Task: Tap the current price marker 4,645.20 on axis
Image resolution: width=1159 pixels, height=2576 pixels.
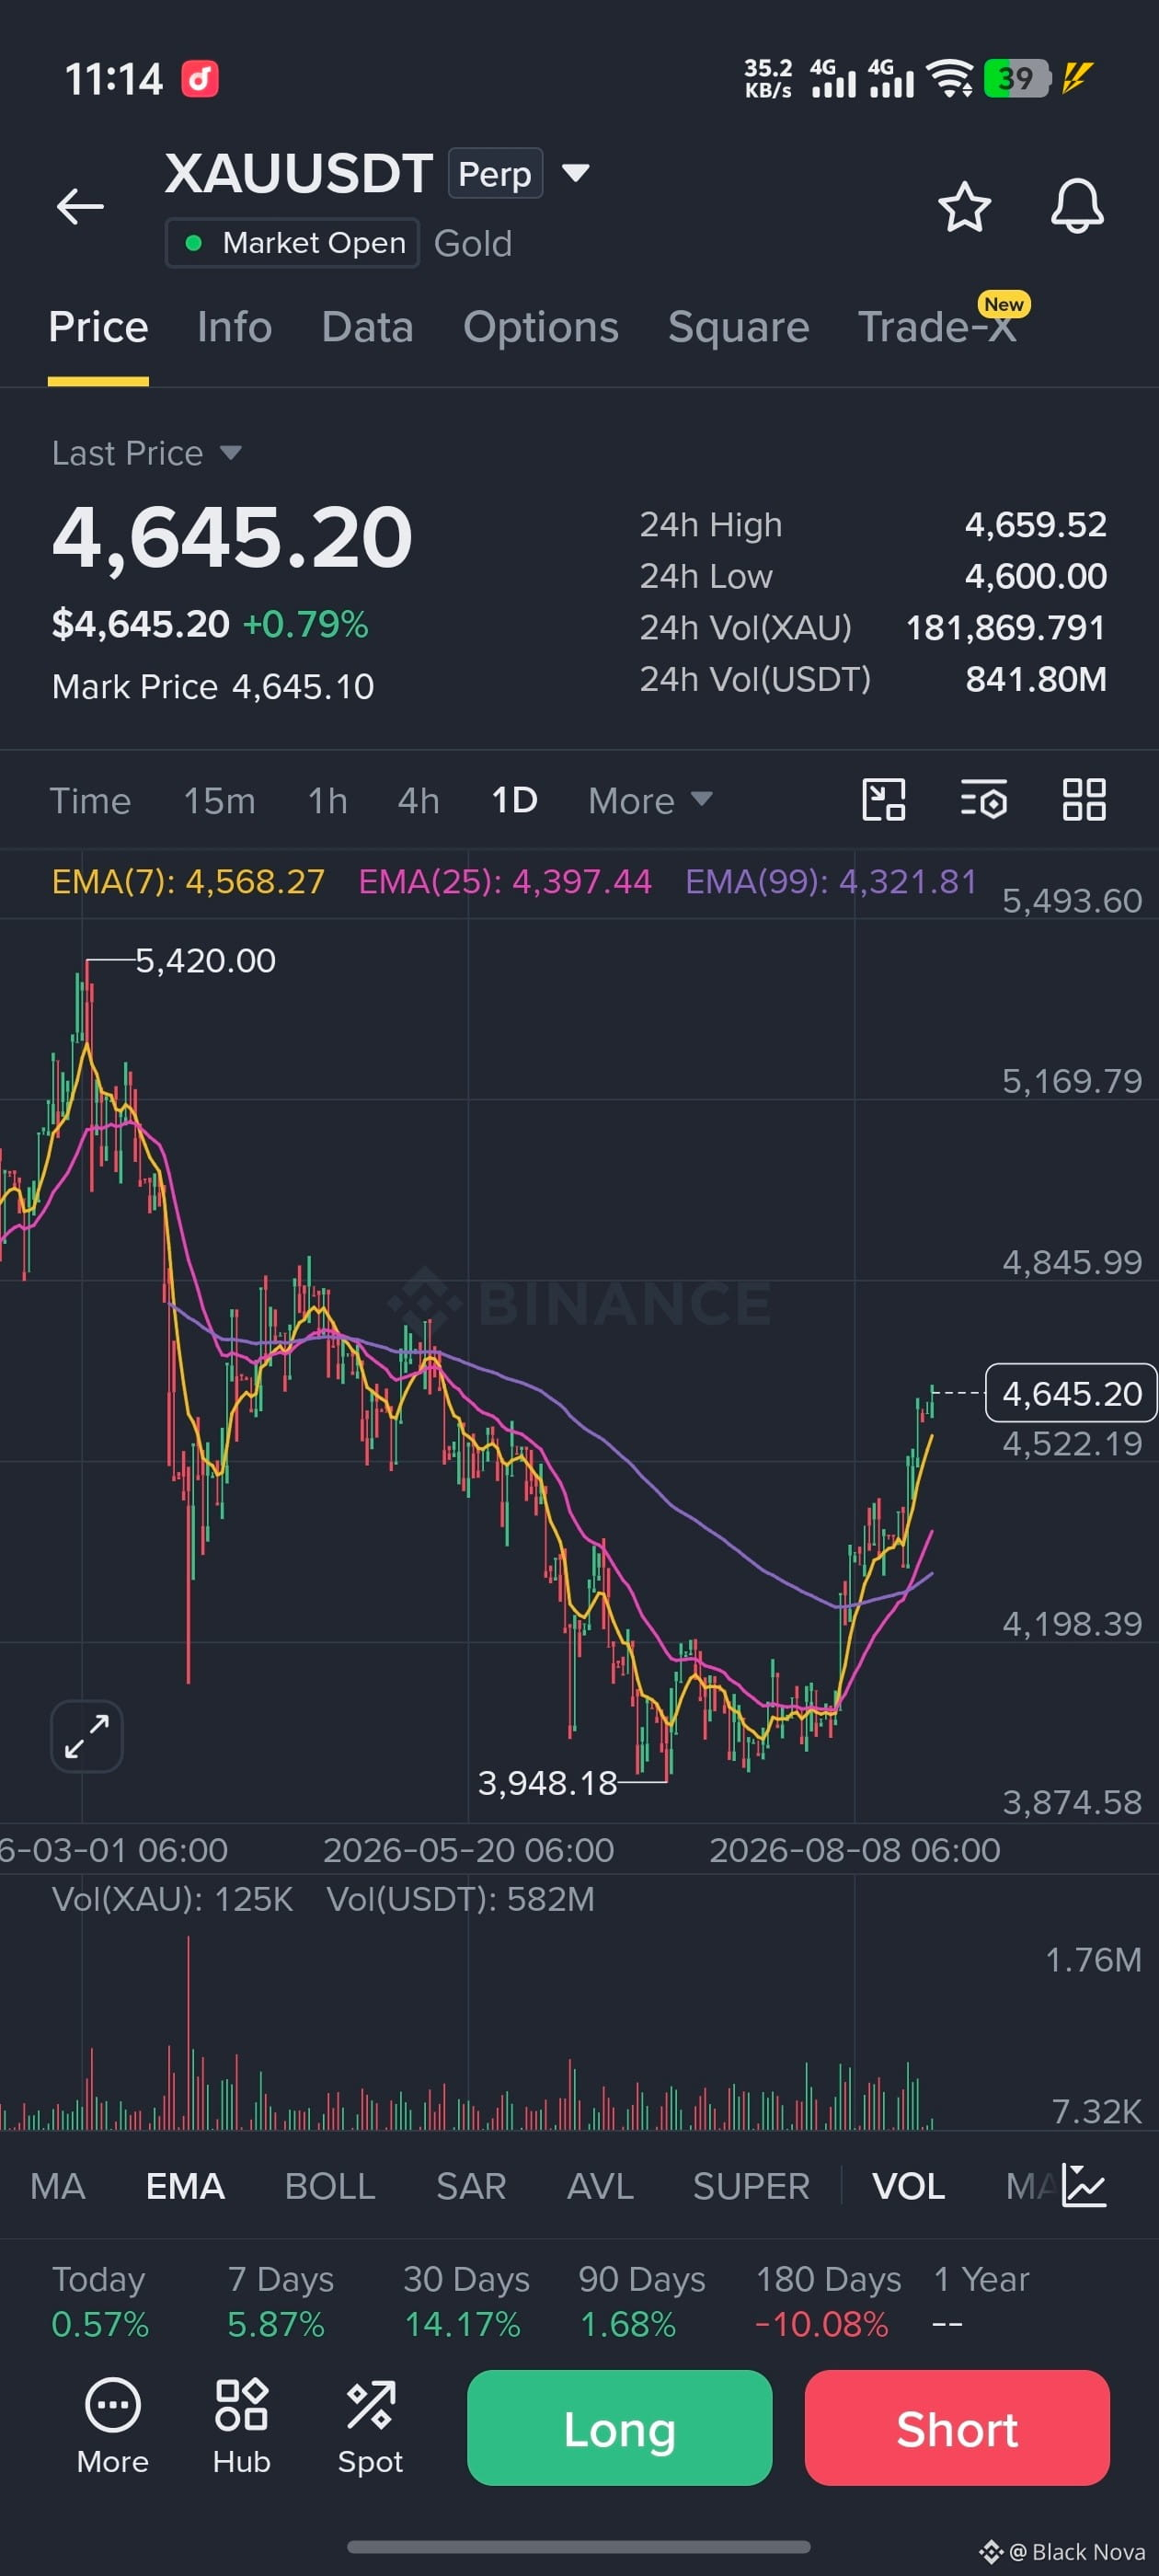Action: click(x=1071, y=1392)
